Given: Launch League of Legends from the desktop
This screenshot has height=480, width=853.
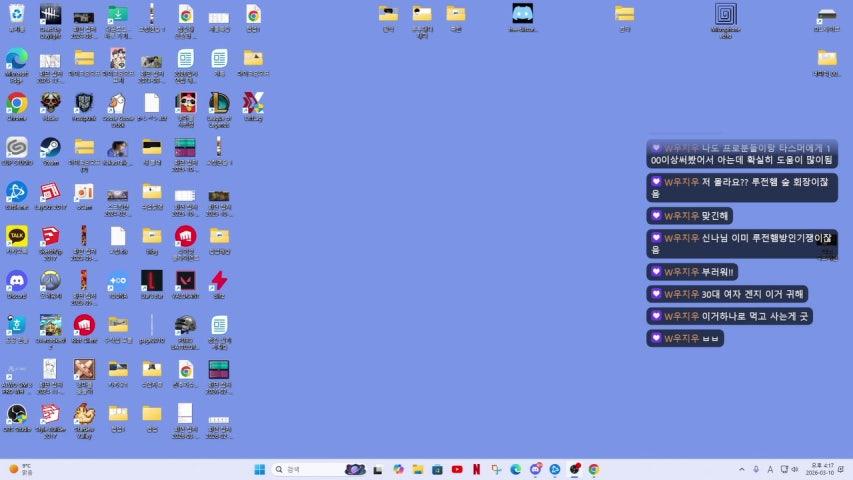Looking at the screenshot, I should pyautogui.click(x=219, y=103).
